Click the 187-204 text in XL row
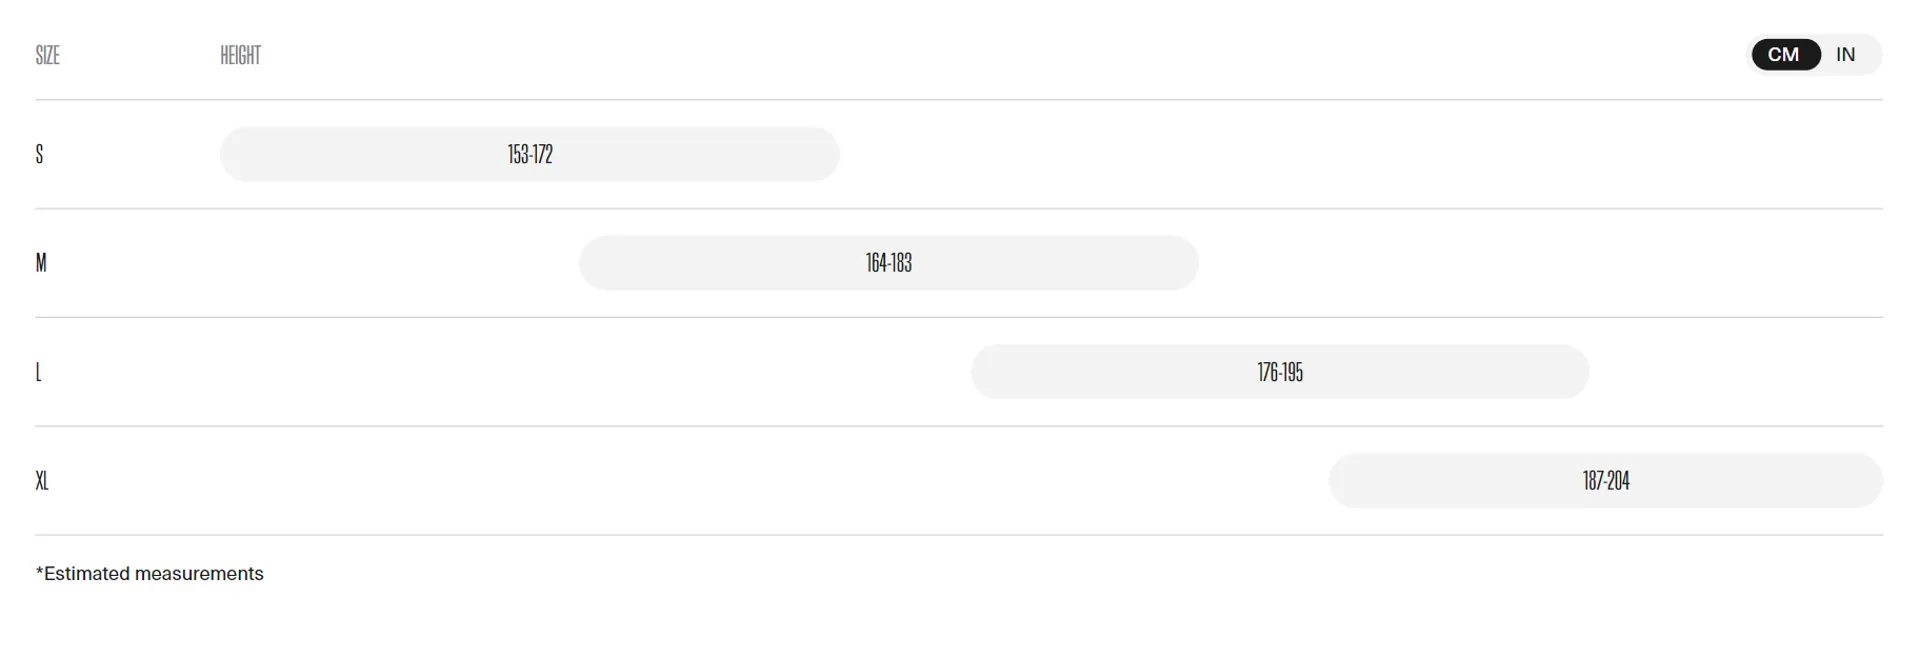Image resolution: width=1920 pixels, height=657 pixels. 1606,481
